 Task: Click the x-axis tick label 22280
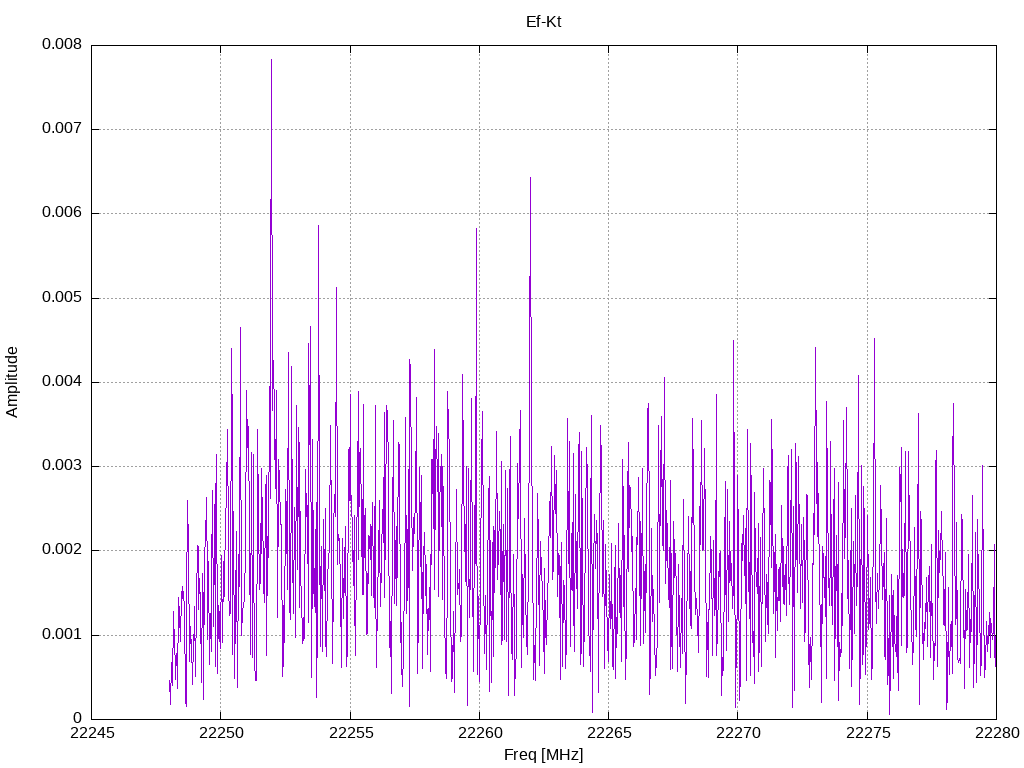(997, 733)
